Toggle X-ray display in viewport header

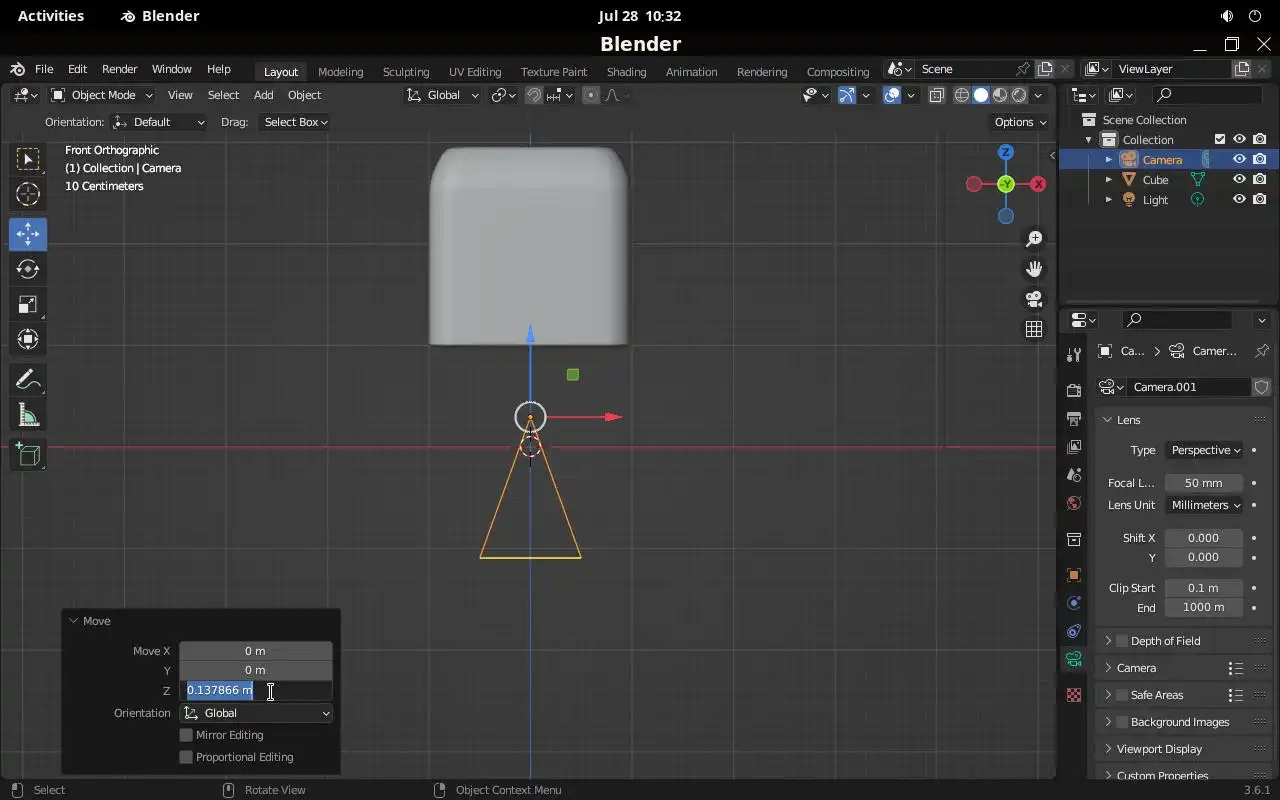[x=937, y=95]
